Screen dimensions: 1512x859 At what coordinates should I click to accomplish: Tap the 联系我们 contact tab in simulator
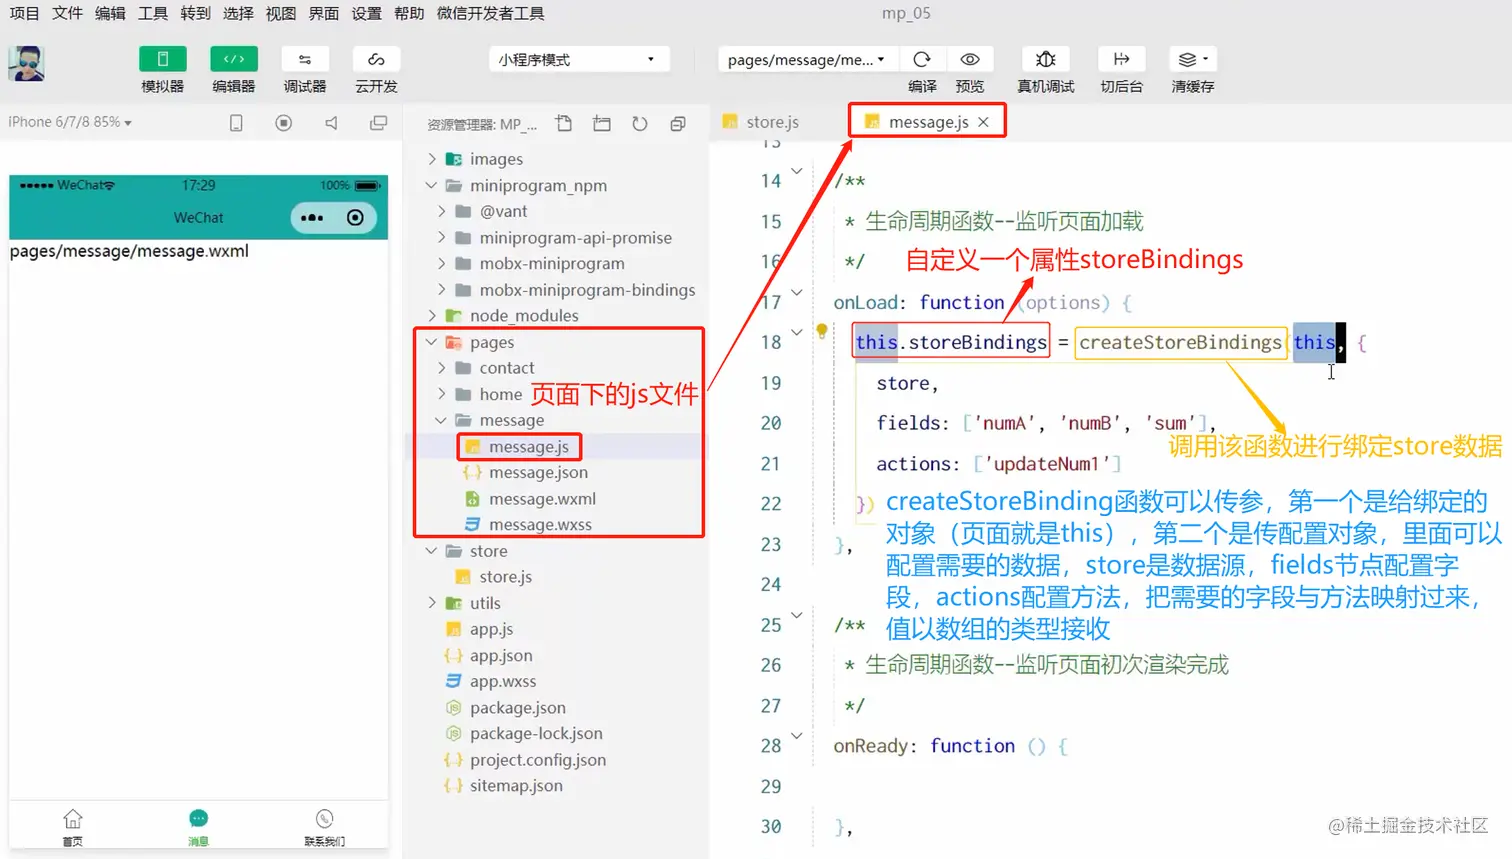[324, 827]
